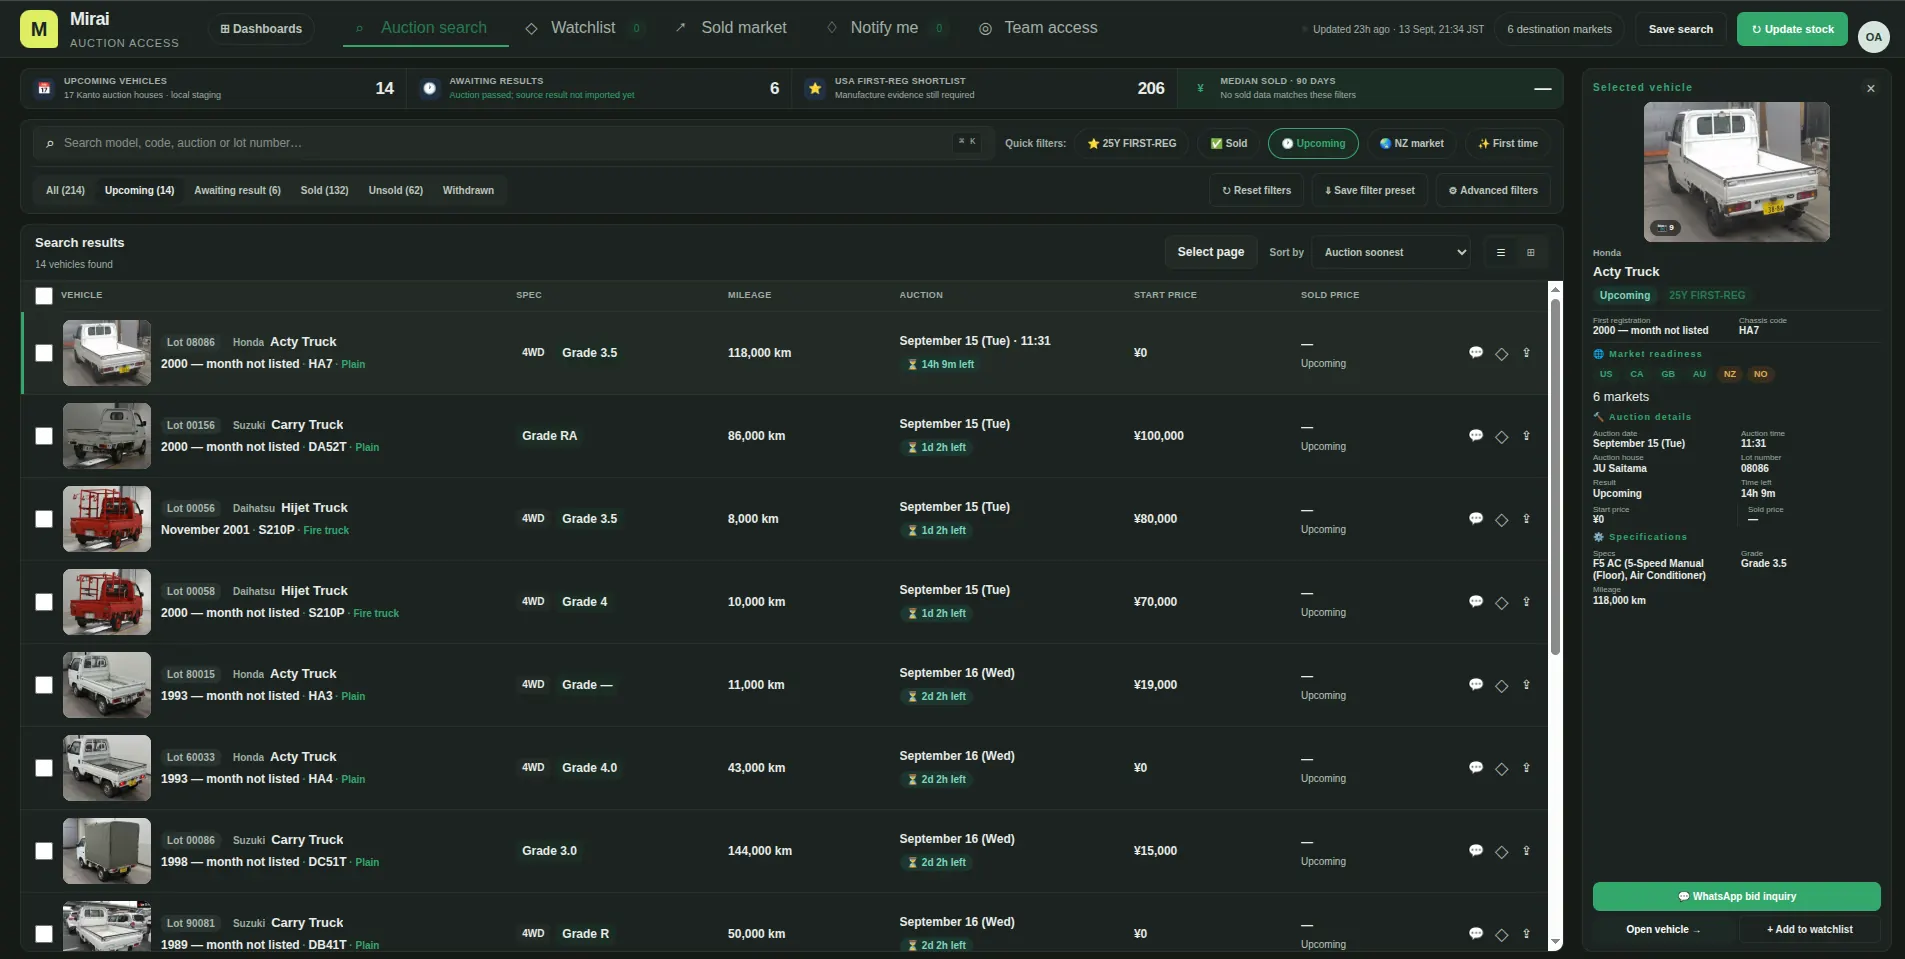Screen dimensions: 1905x959
Task: Click the Open vehicle link
Action: tap(1663, 929)
